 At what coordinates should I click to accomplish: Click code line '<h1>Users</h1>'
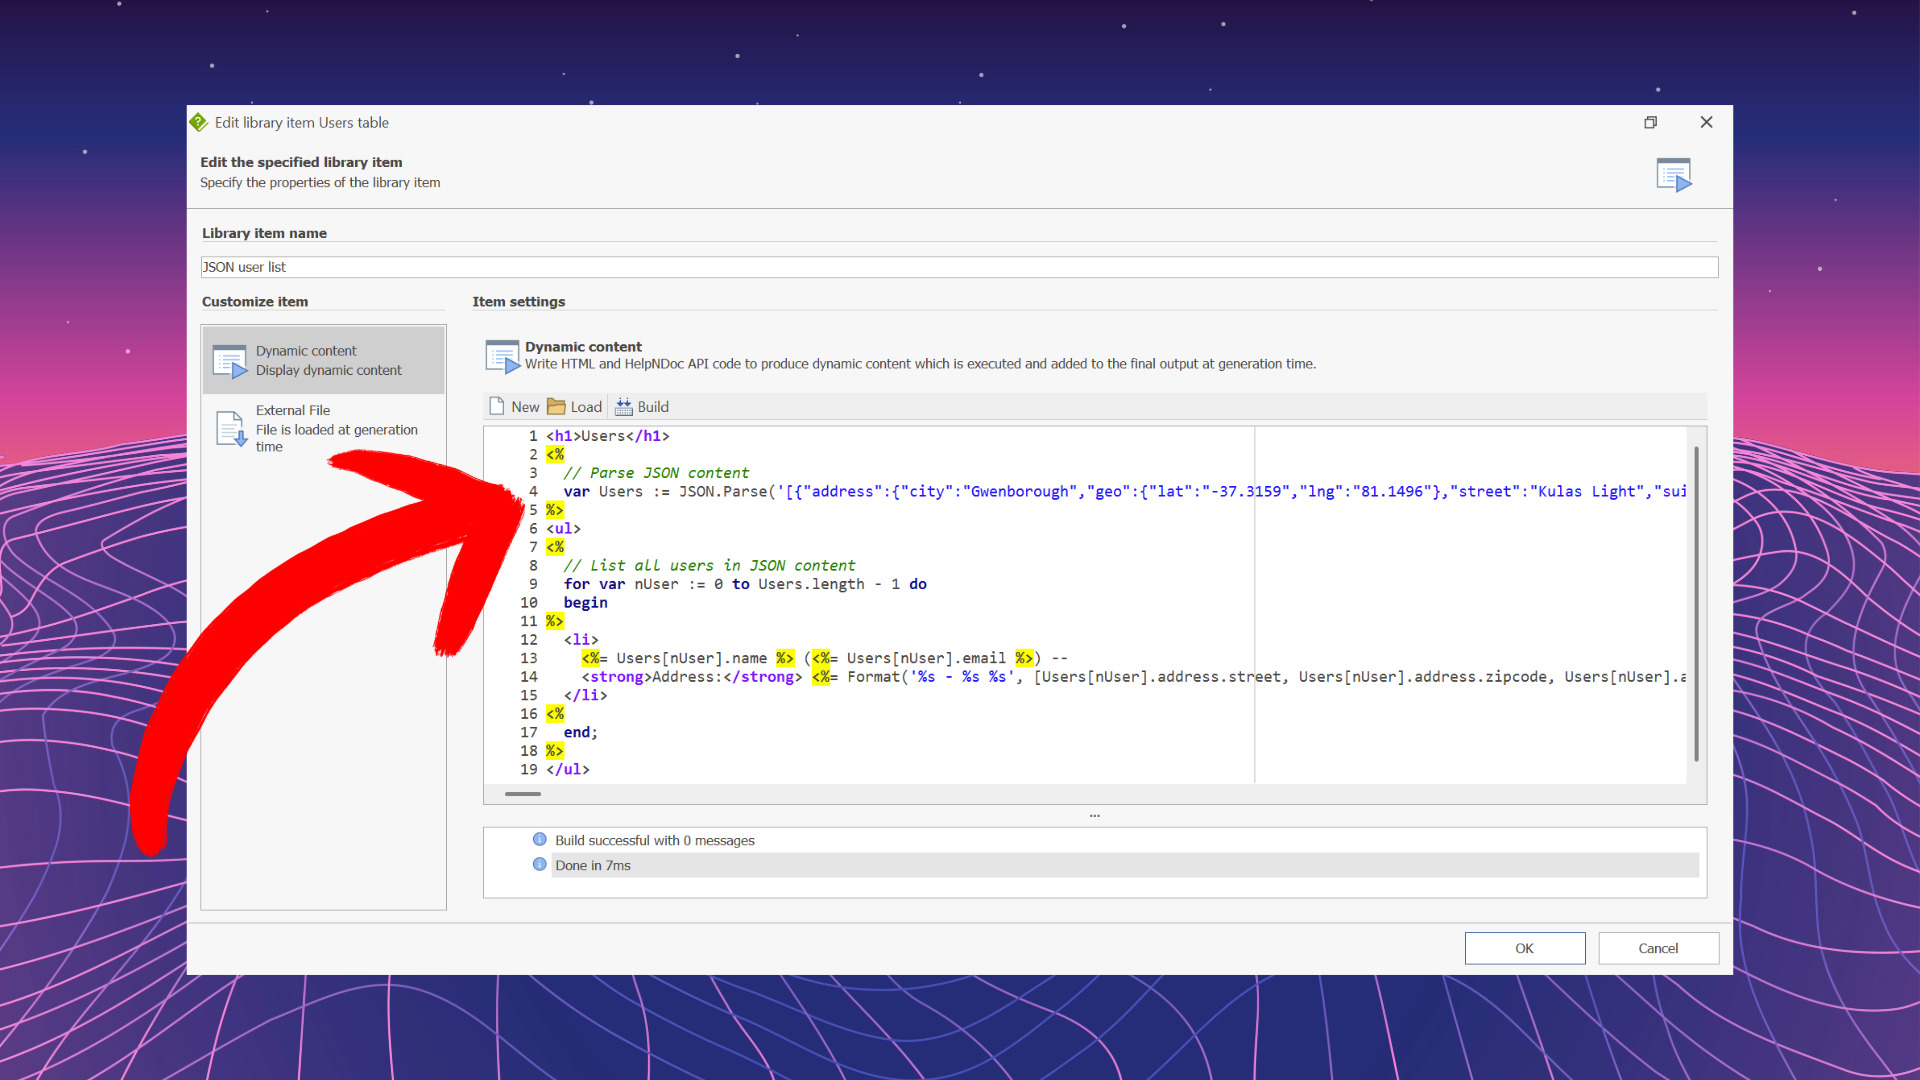coord(608,436)
